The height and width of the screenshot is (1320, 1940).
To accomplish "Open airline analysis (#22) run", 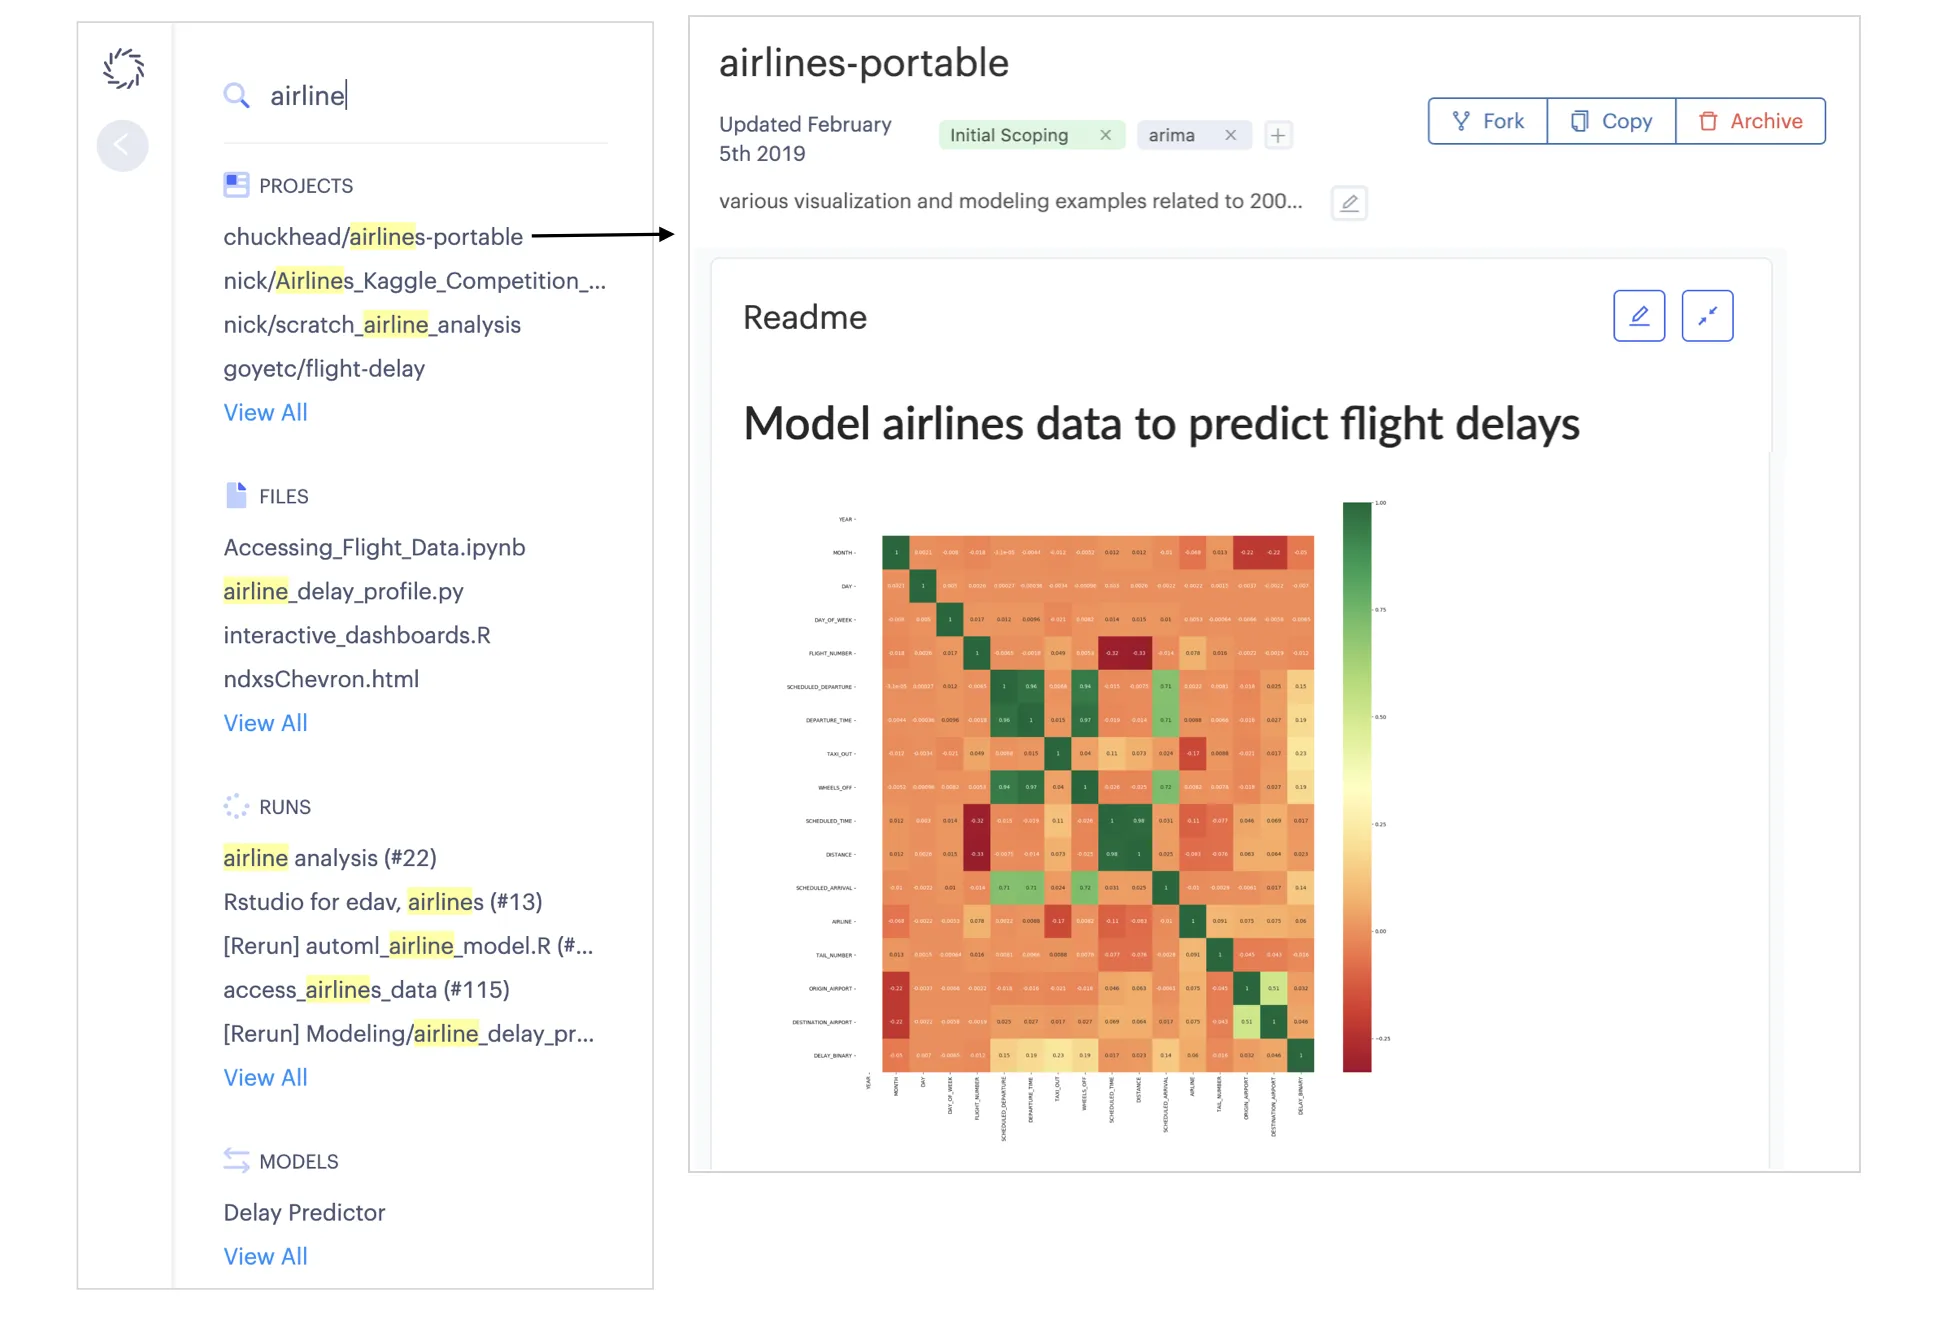I will [330, 858].
